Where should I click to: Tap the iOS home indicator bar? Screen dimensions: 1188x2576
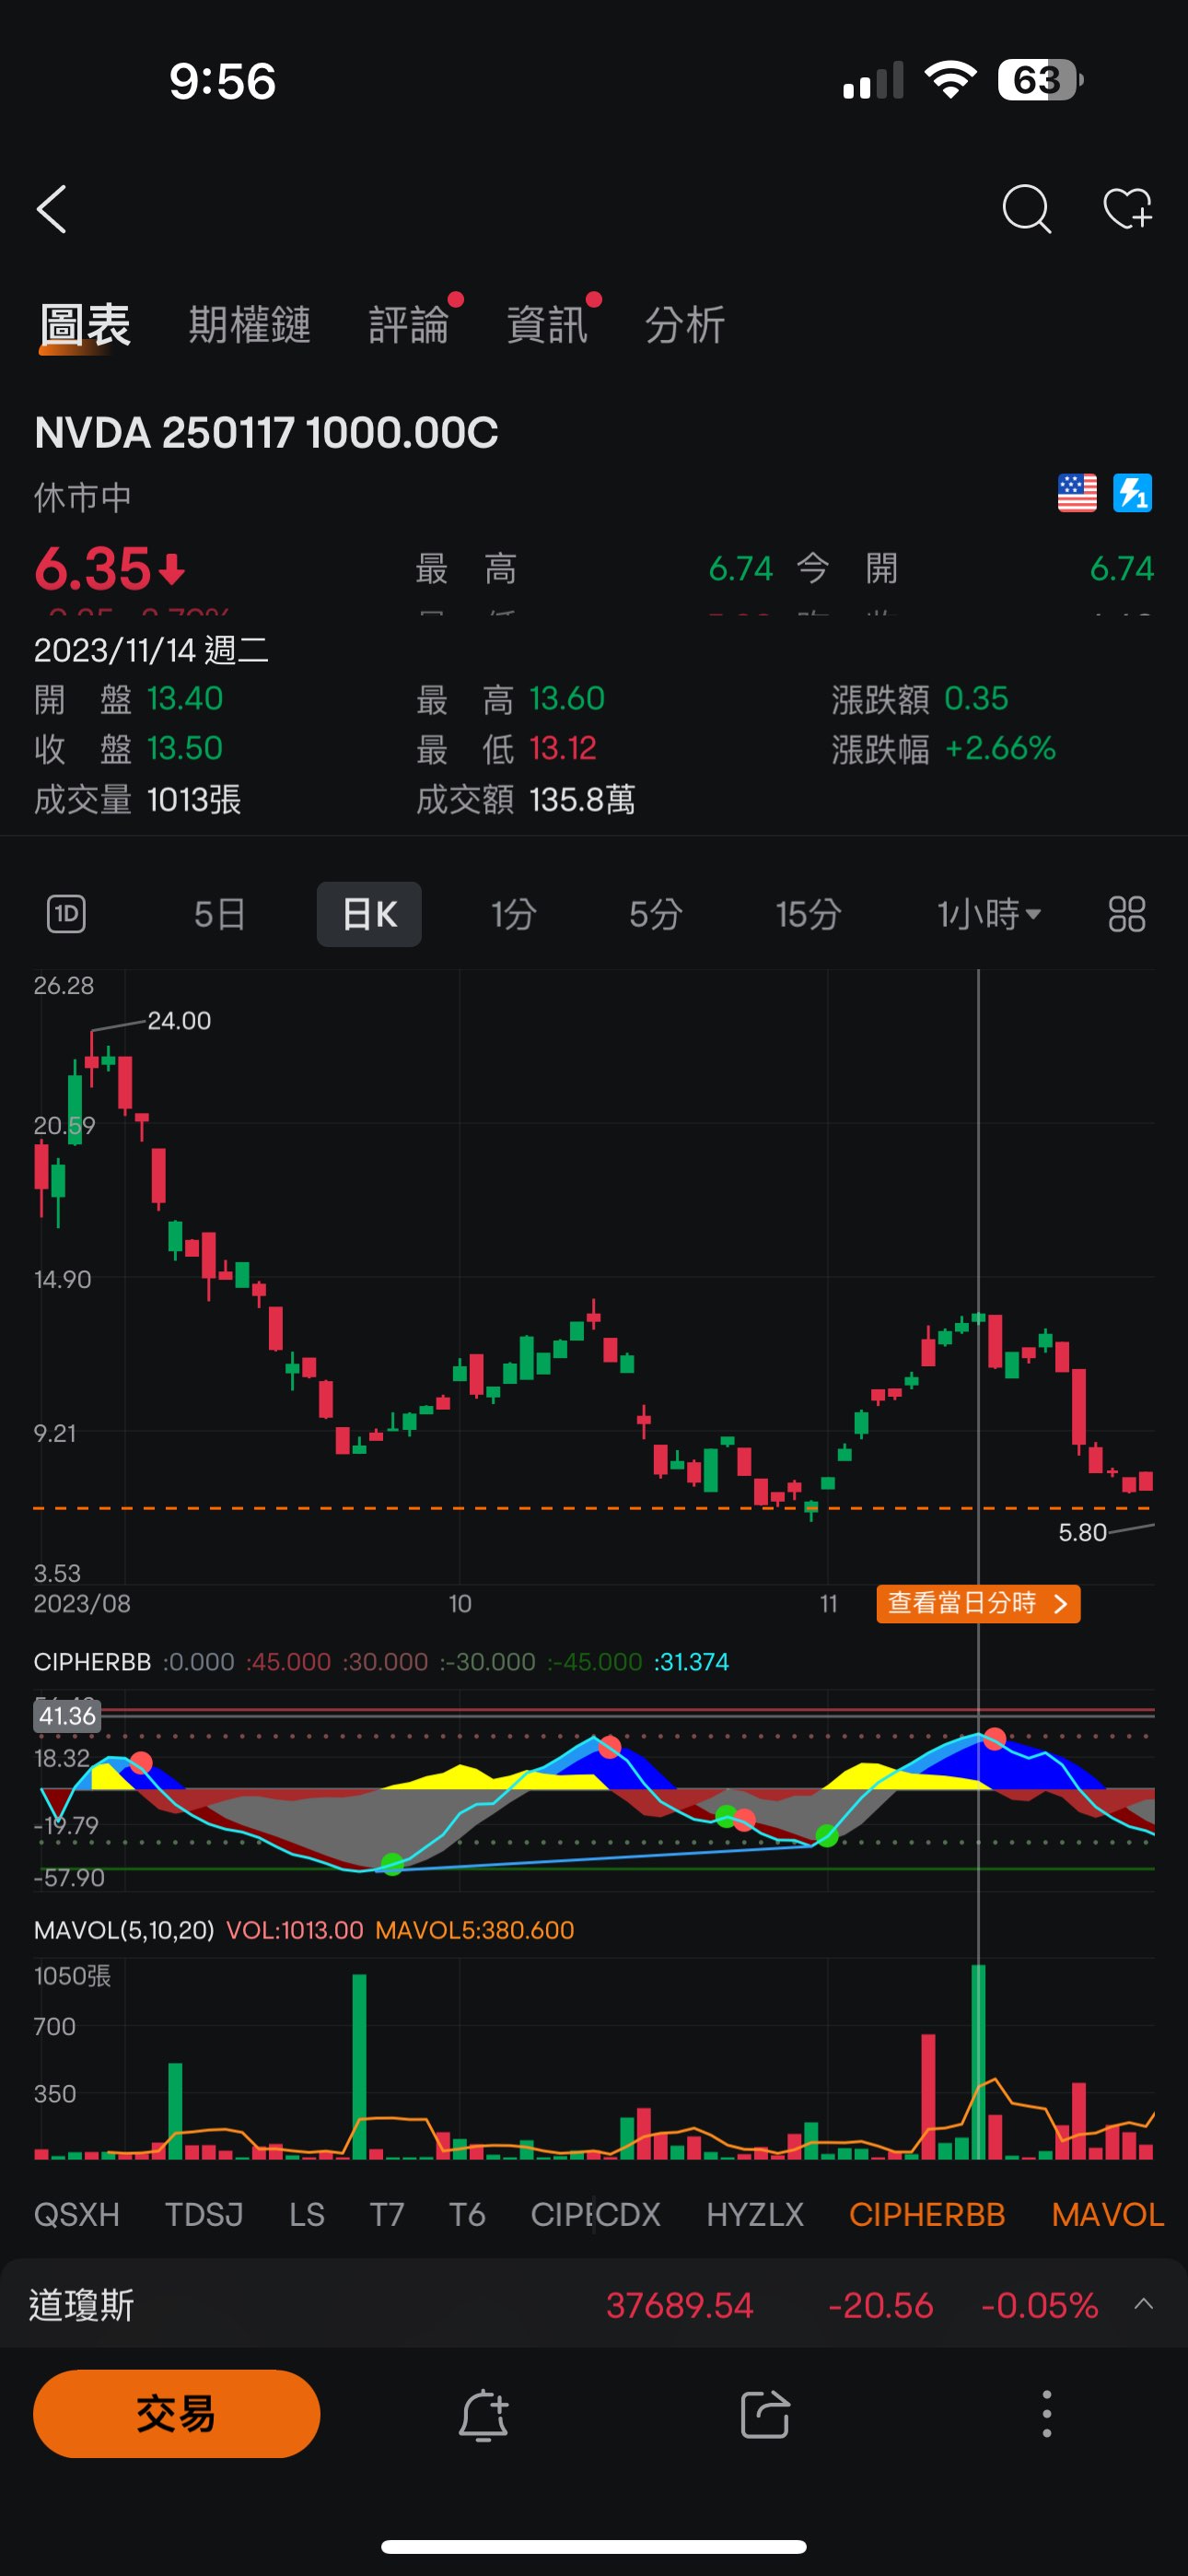click(x=594, y=2546)
